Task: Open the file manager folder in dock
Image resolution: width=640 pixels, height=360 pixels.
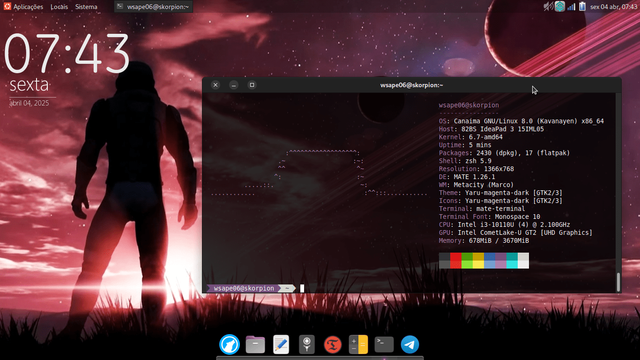Action: [255, 344]
